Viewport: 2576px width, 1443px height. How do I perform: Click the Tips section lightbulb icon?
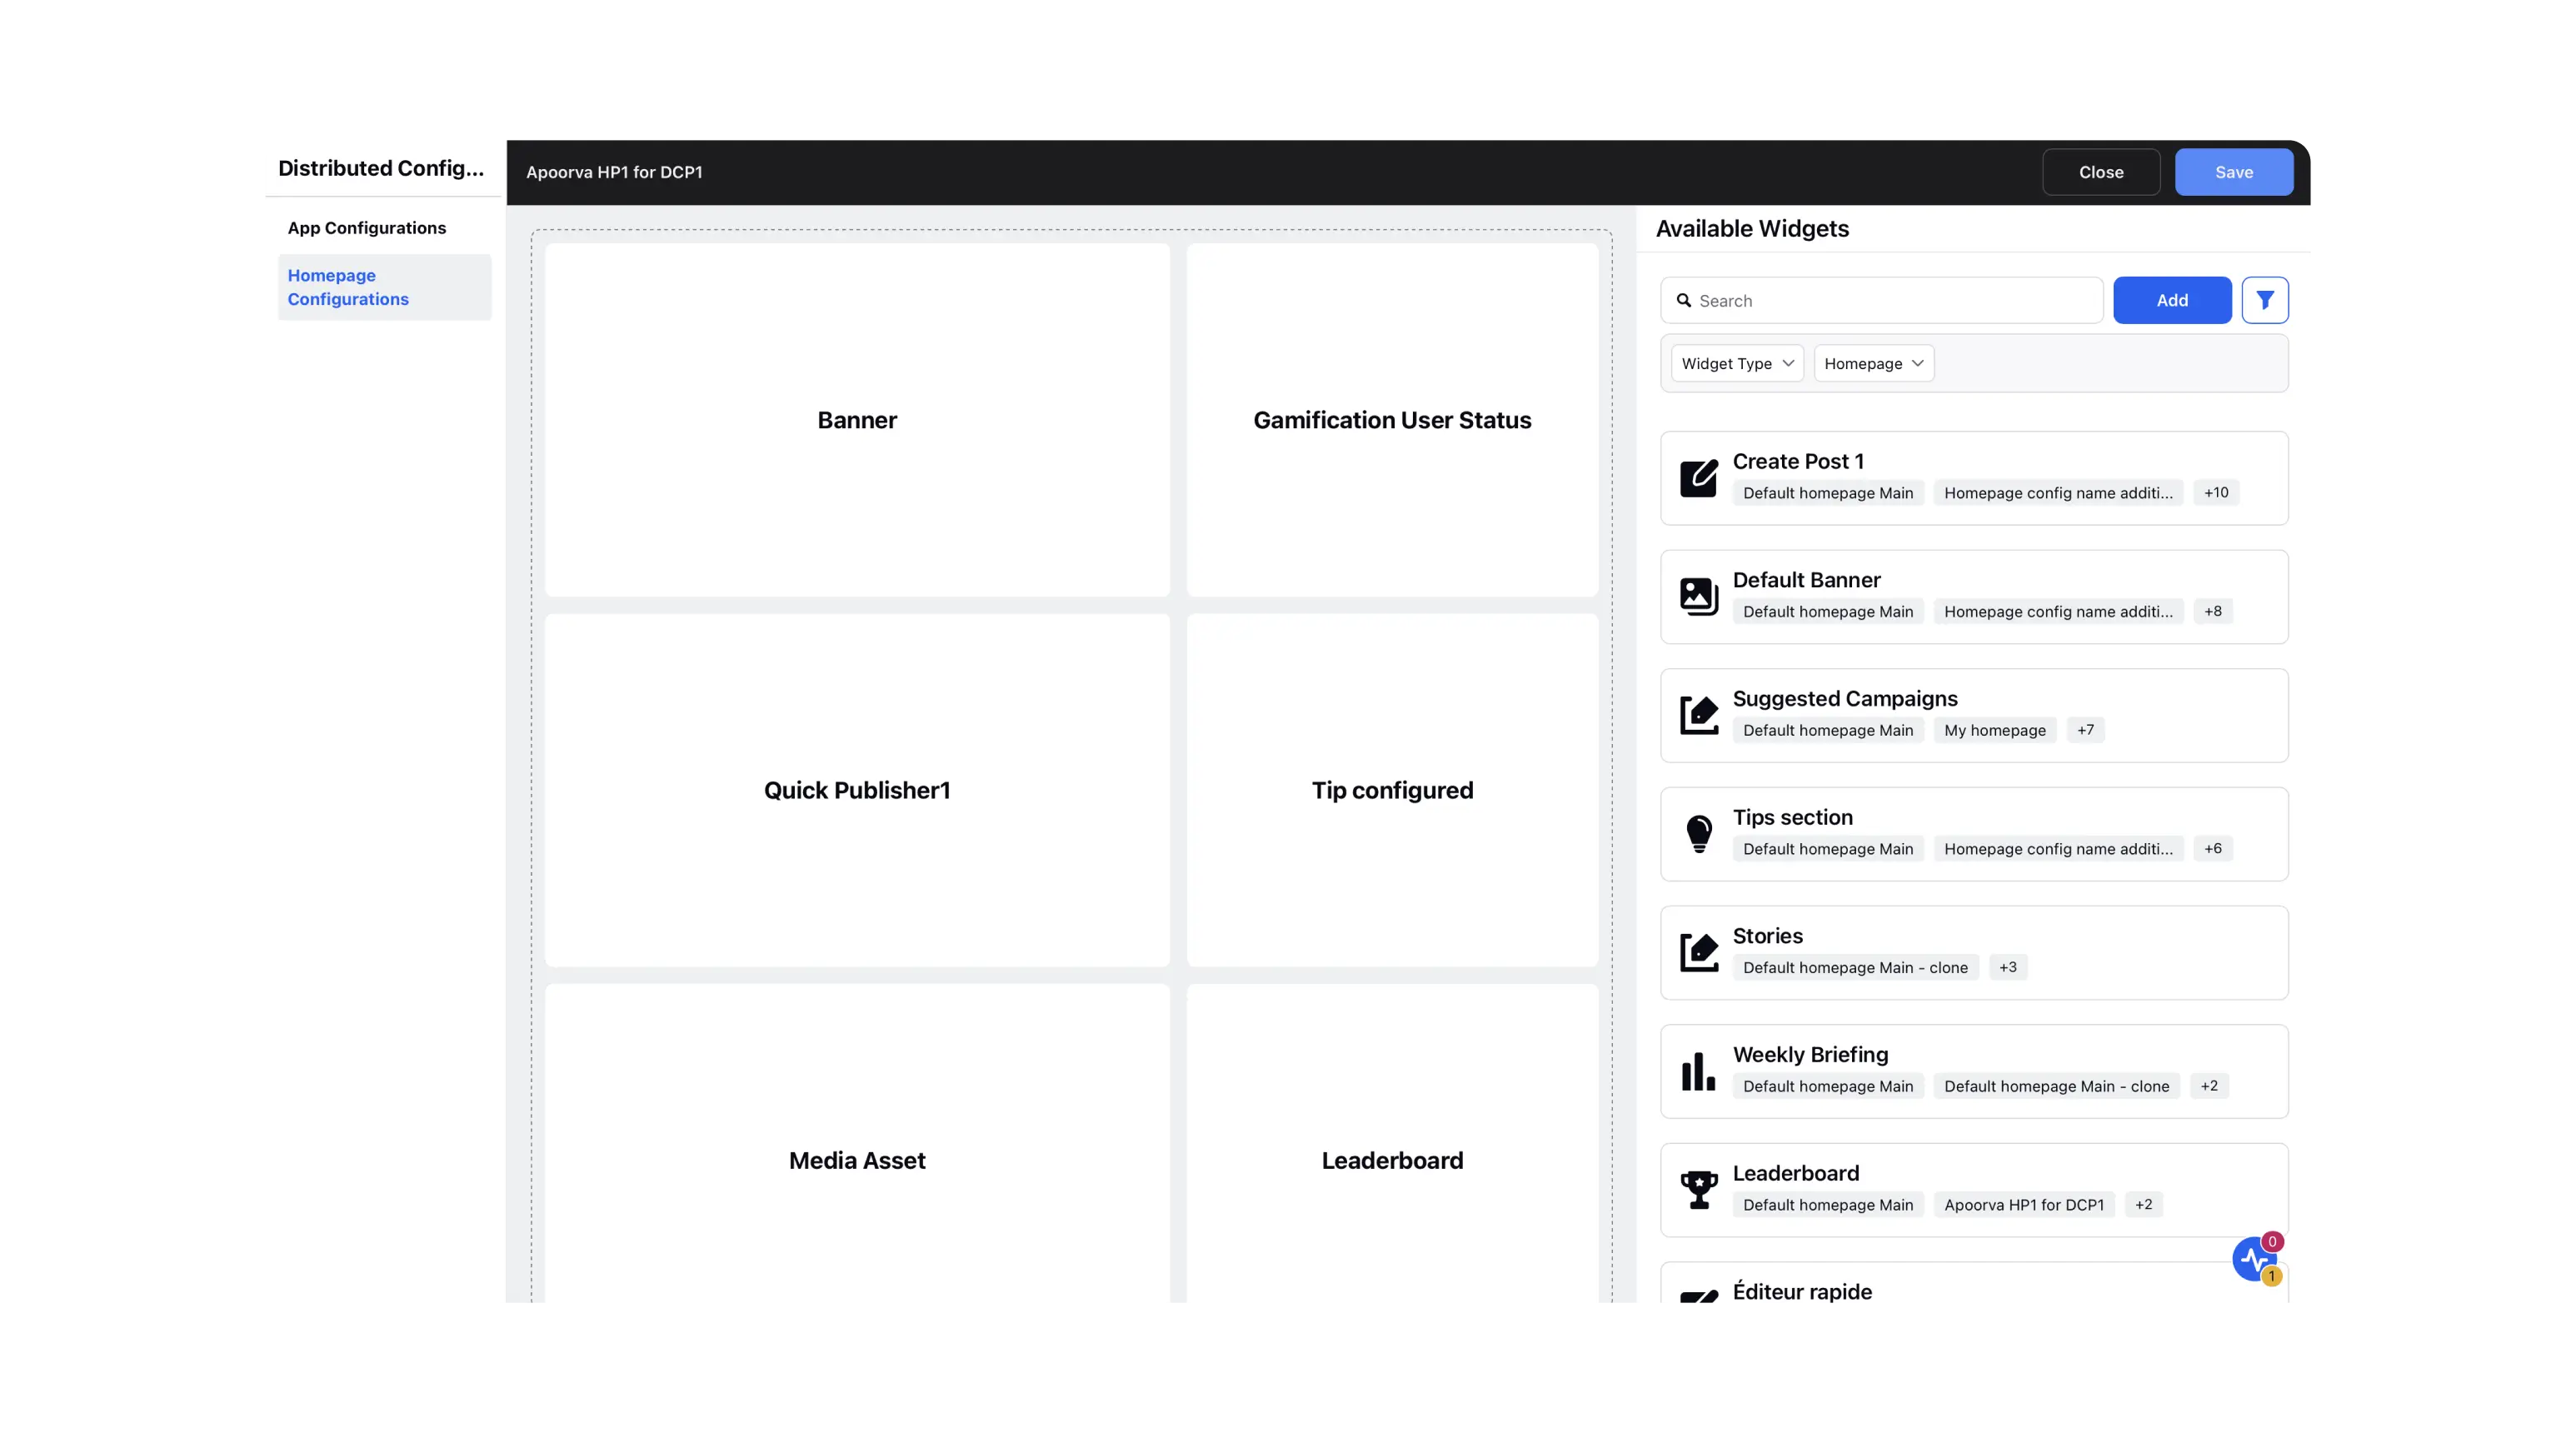click(x=1698, y=834)
